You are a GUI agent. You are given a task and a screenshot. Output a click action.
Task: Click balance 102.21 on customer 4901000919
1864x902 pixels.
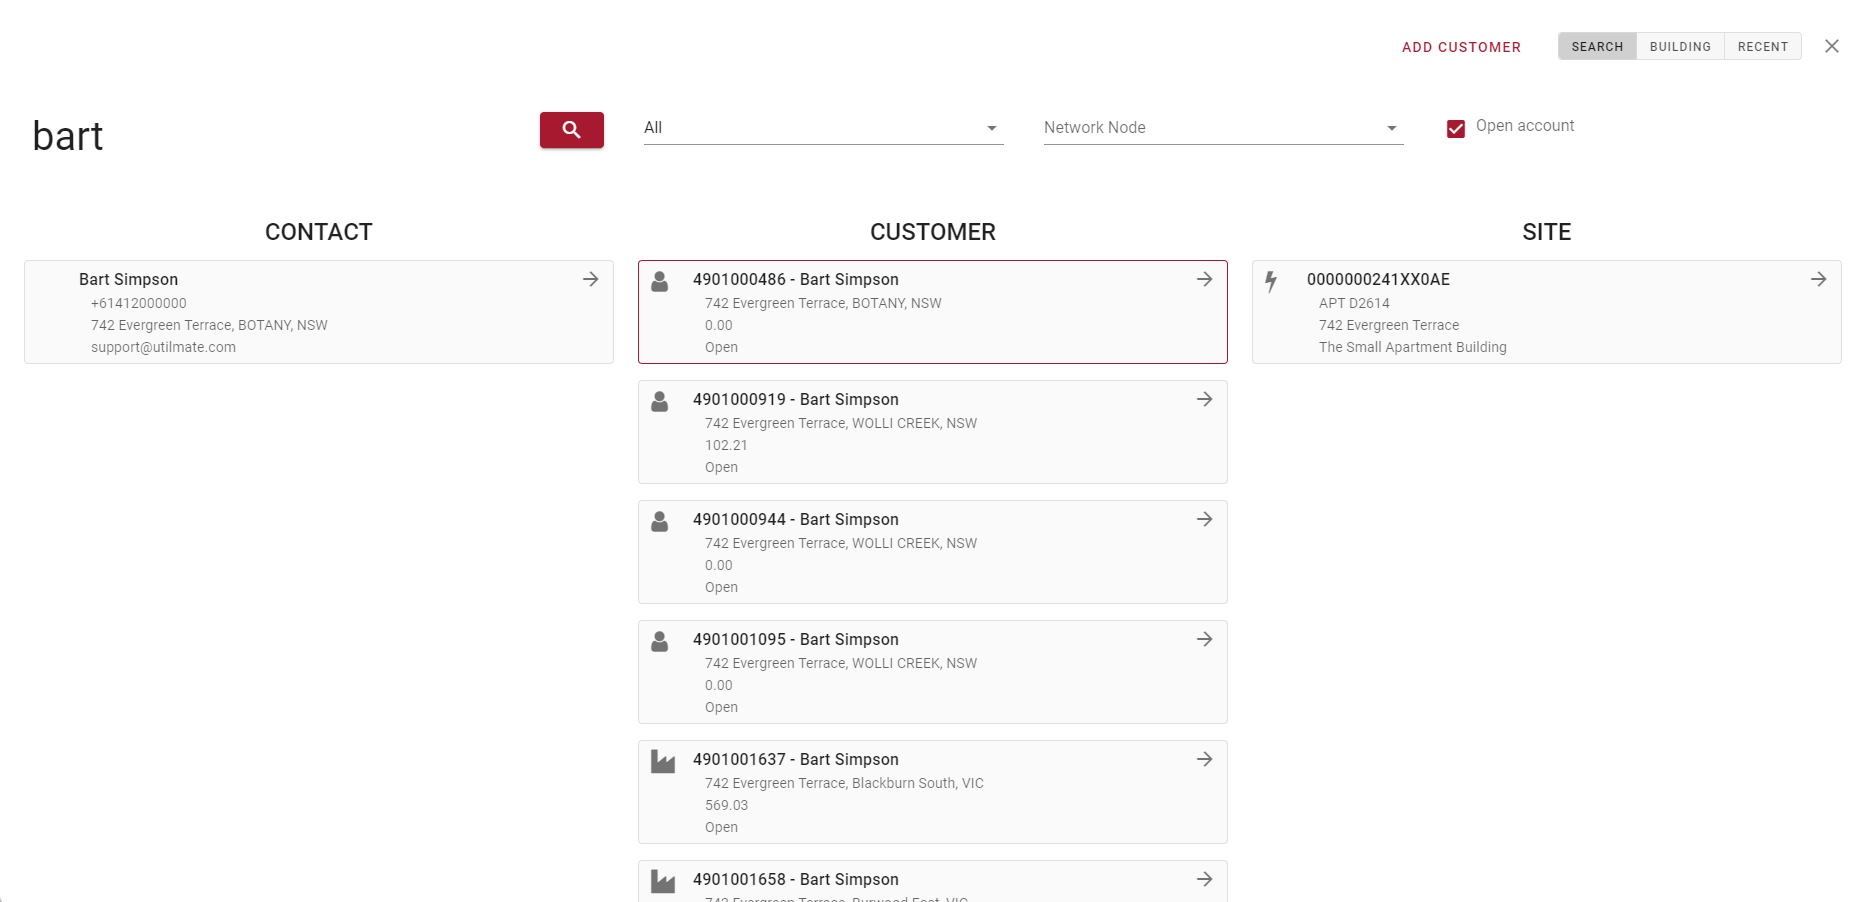click(726, 445)
